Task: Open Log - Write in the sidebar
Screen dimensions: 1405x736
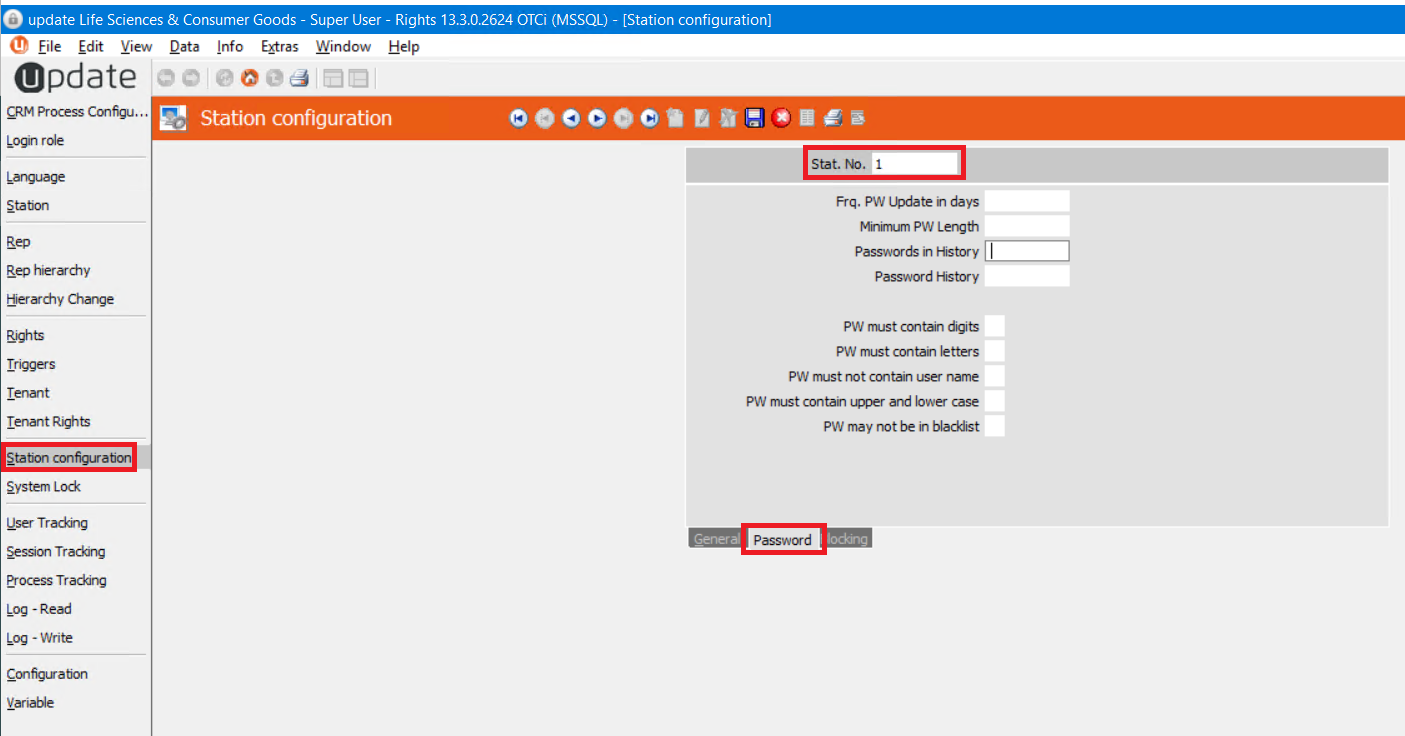Action: pos(40,638)
